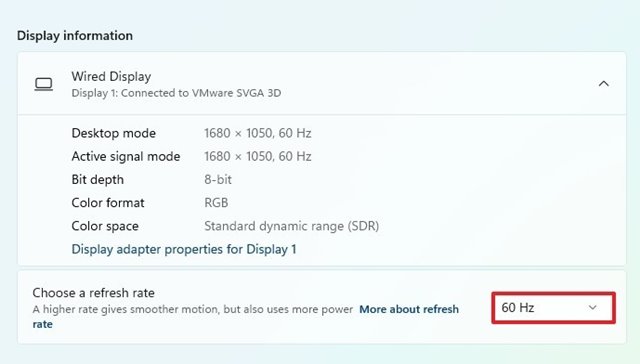Select the Display information heading
The image size is (640, 364).
click(x=75, y=36)
